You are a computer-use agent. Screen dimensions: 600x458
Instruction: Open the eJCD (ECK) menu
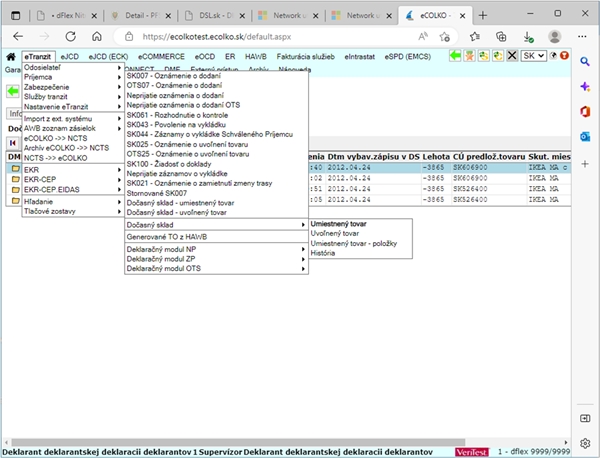[x=108, y=57]
